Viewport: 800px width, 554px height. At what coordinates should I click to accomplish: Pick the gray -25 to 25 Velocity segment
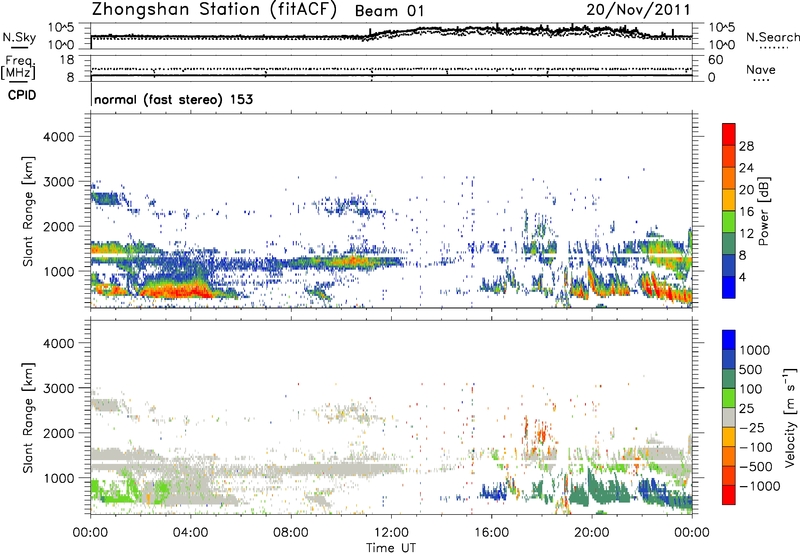(x=729, y=417)
